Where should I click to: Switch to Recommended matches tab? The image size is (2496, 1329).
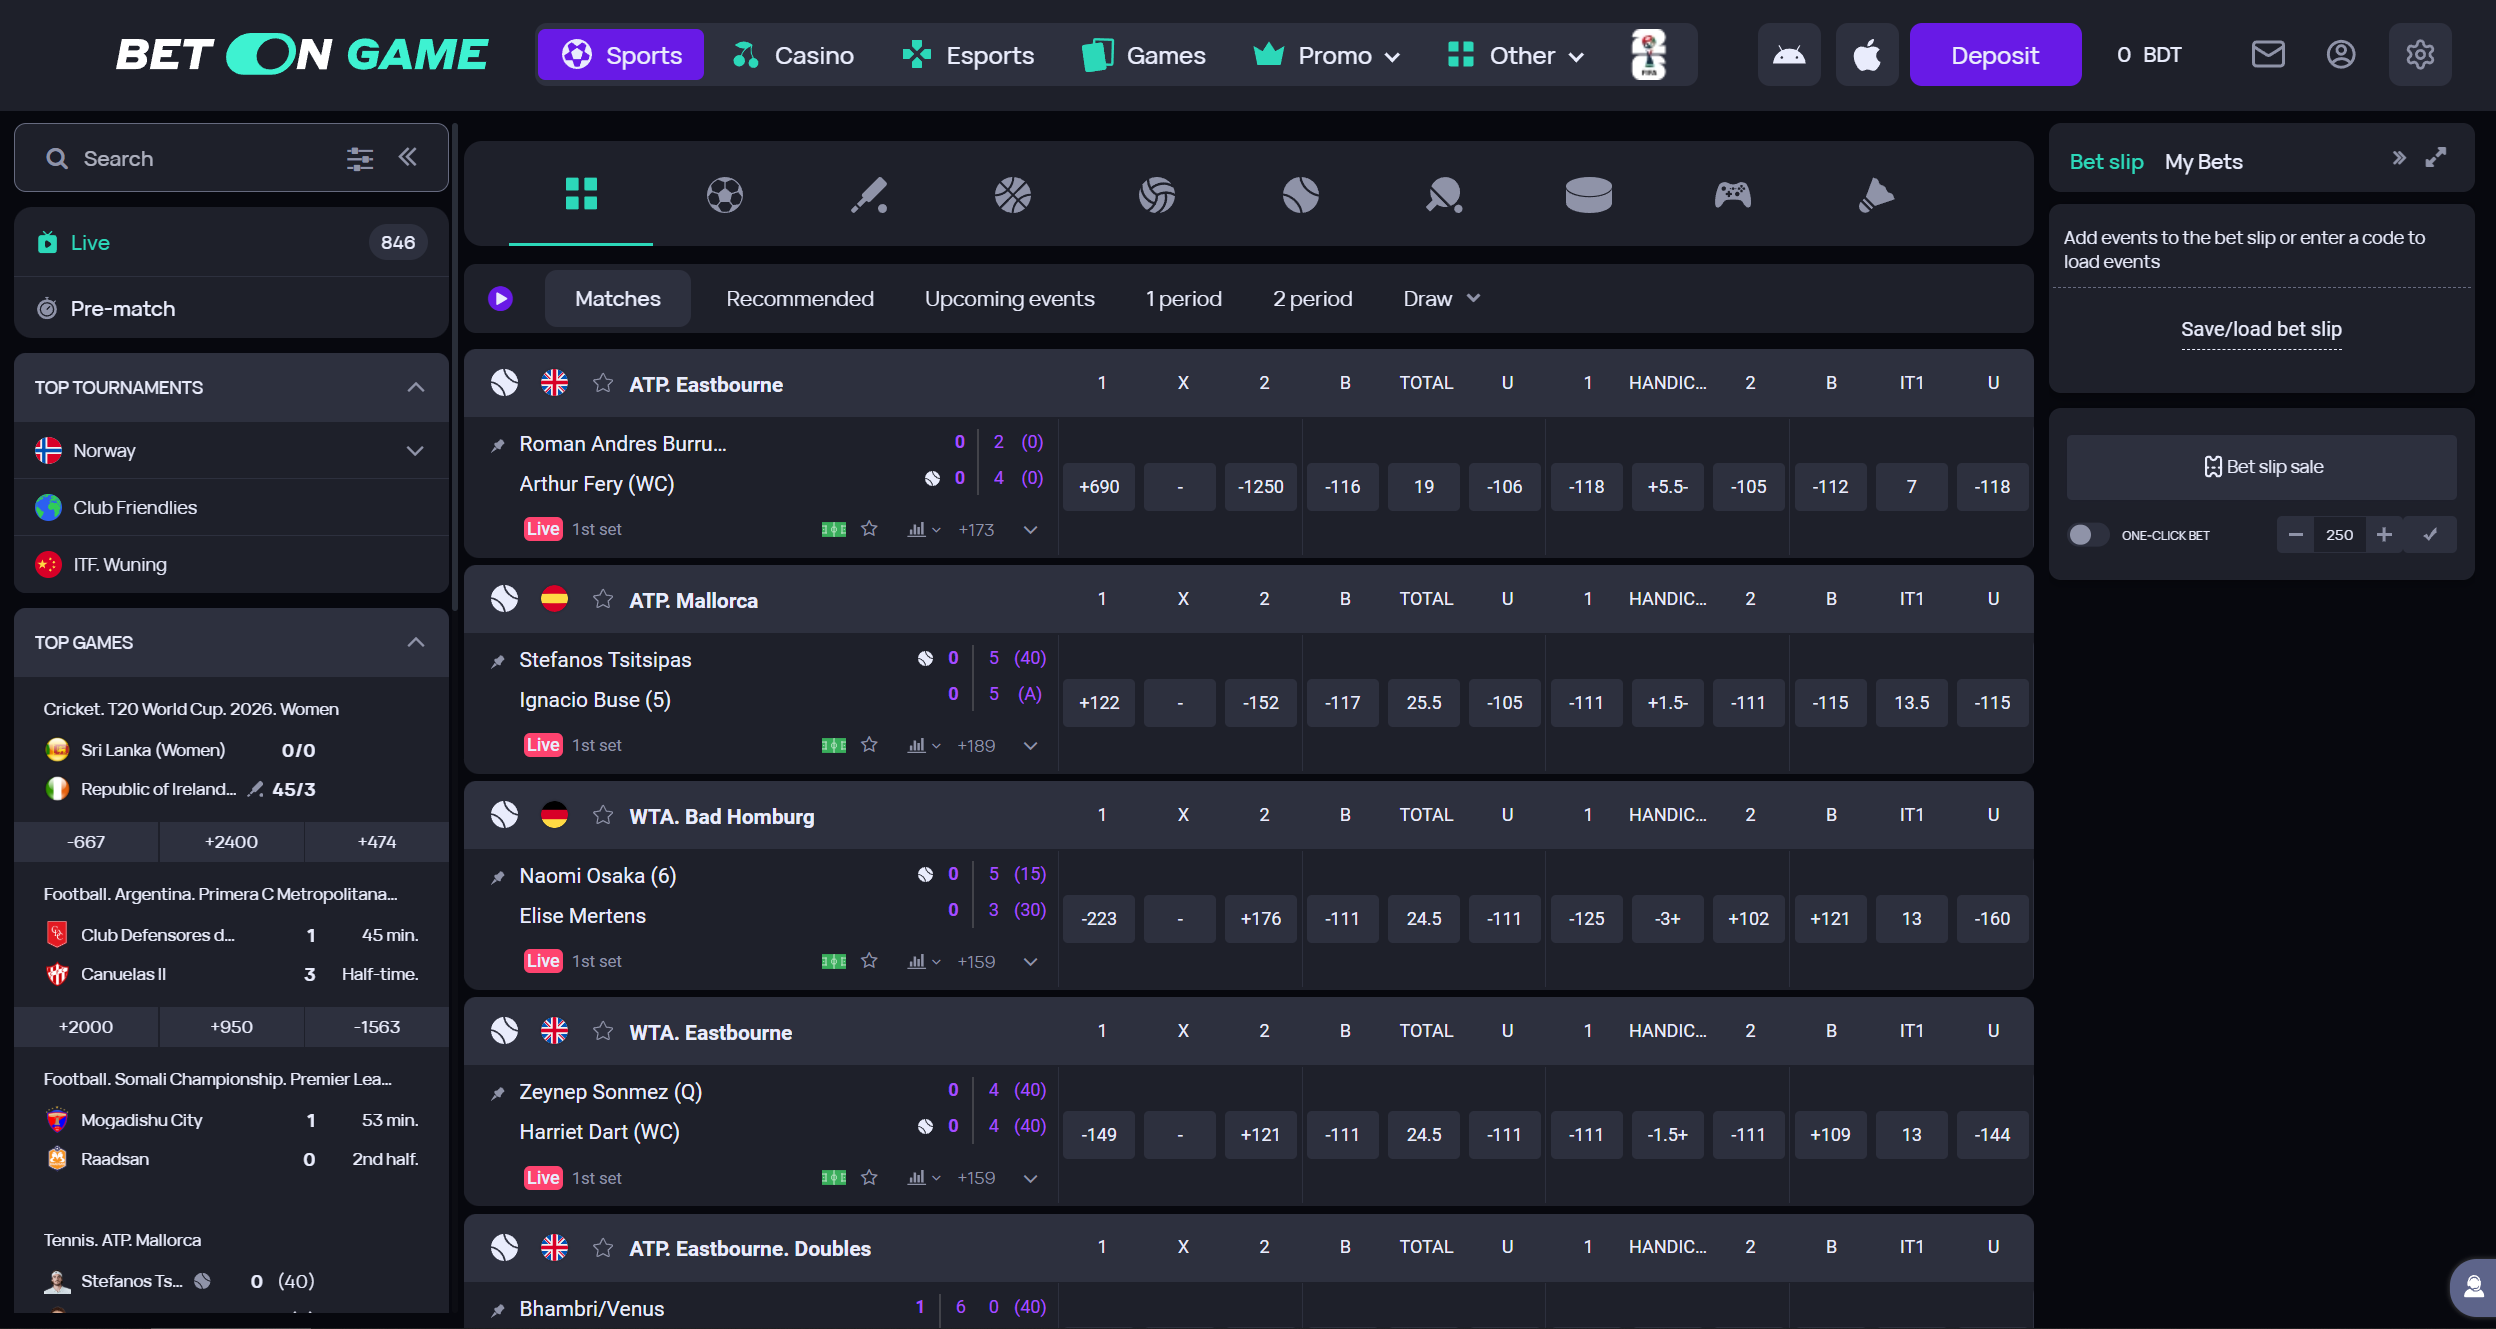click(799, 299)
